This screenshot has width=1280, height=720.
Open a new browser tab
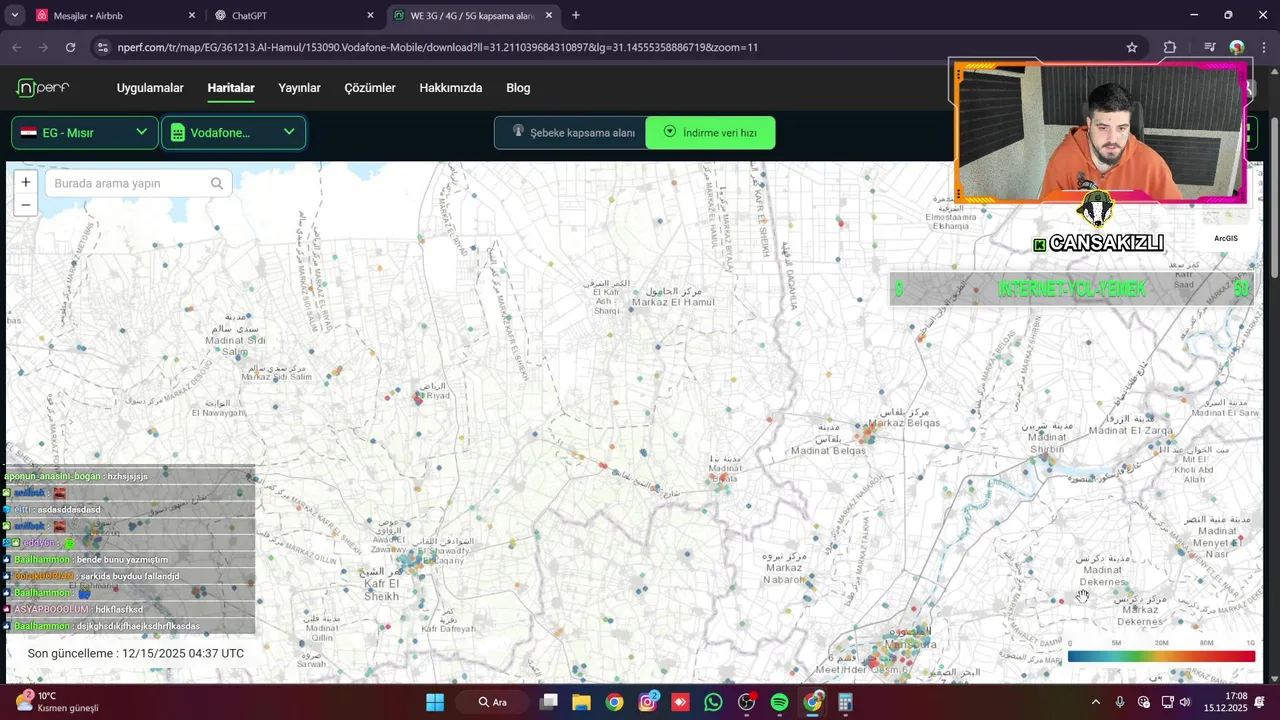575,15
